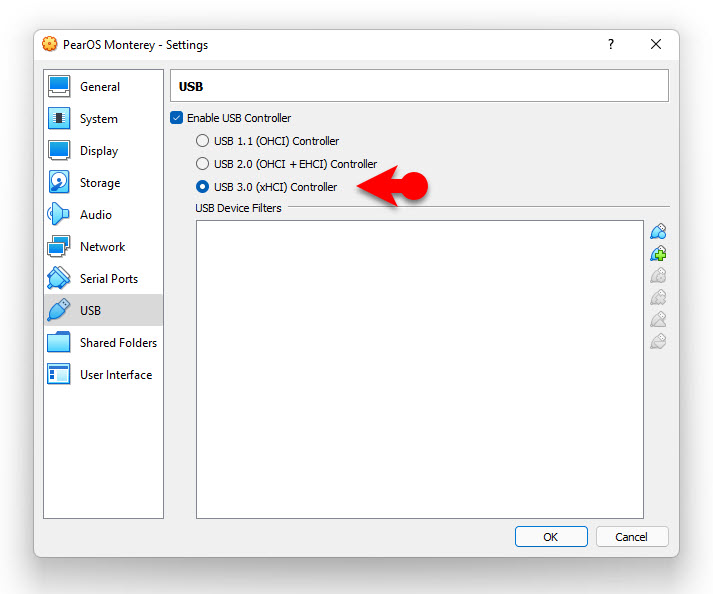Viewport: 713px width, 594px height.
Task: Select USB 3.0 (xHCI) Controller option
Action: pyautogui.click(x=202, y=187)
